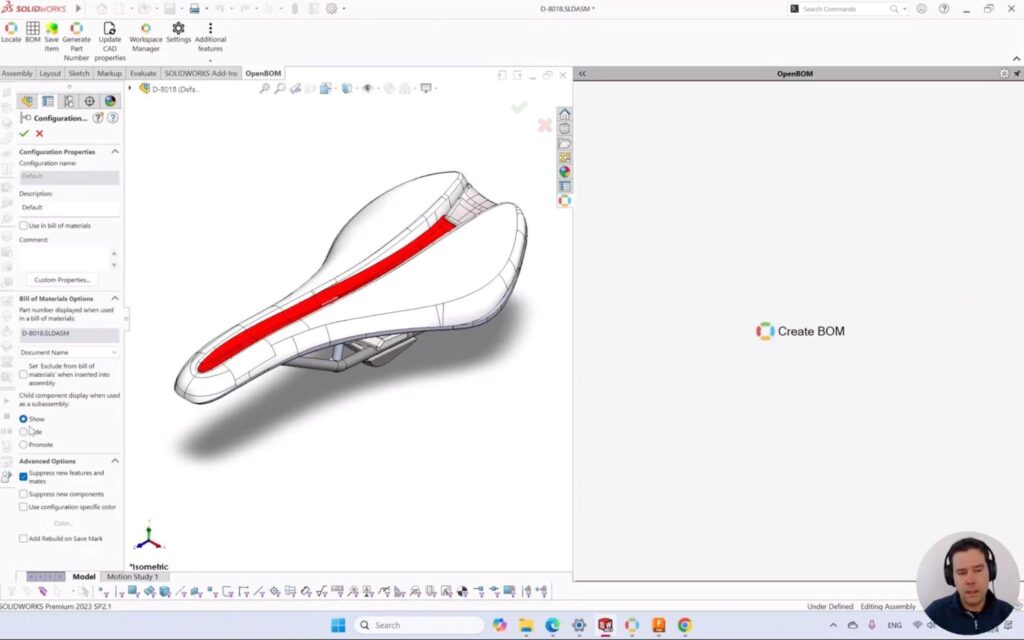
Task: Toggle Use in bill of materials checkbox
Action: [24, 225]
